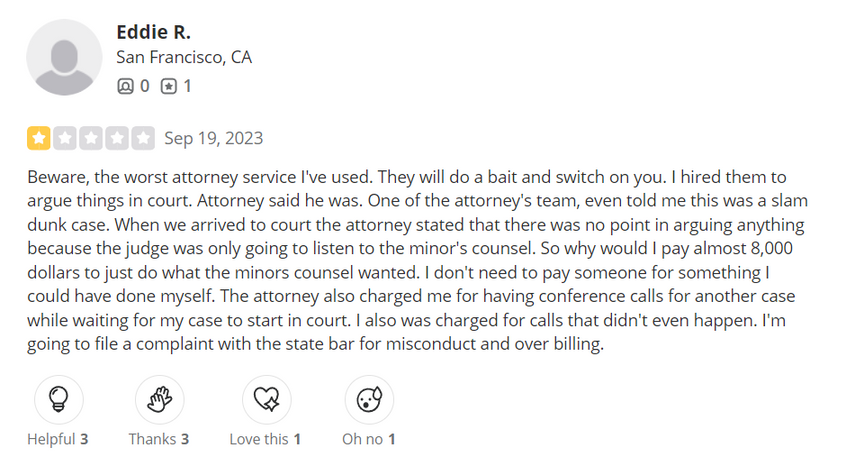
Task: Select the fourth gray rating star
Action: pyautogui.click(x=117, y=138)
